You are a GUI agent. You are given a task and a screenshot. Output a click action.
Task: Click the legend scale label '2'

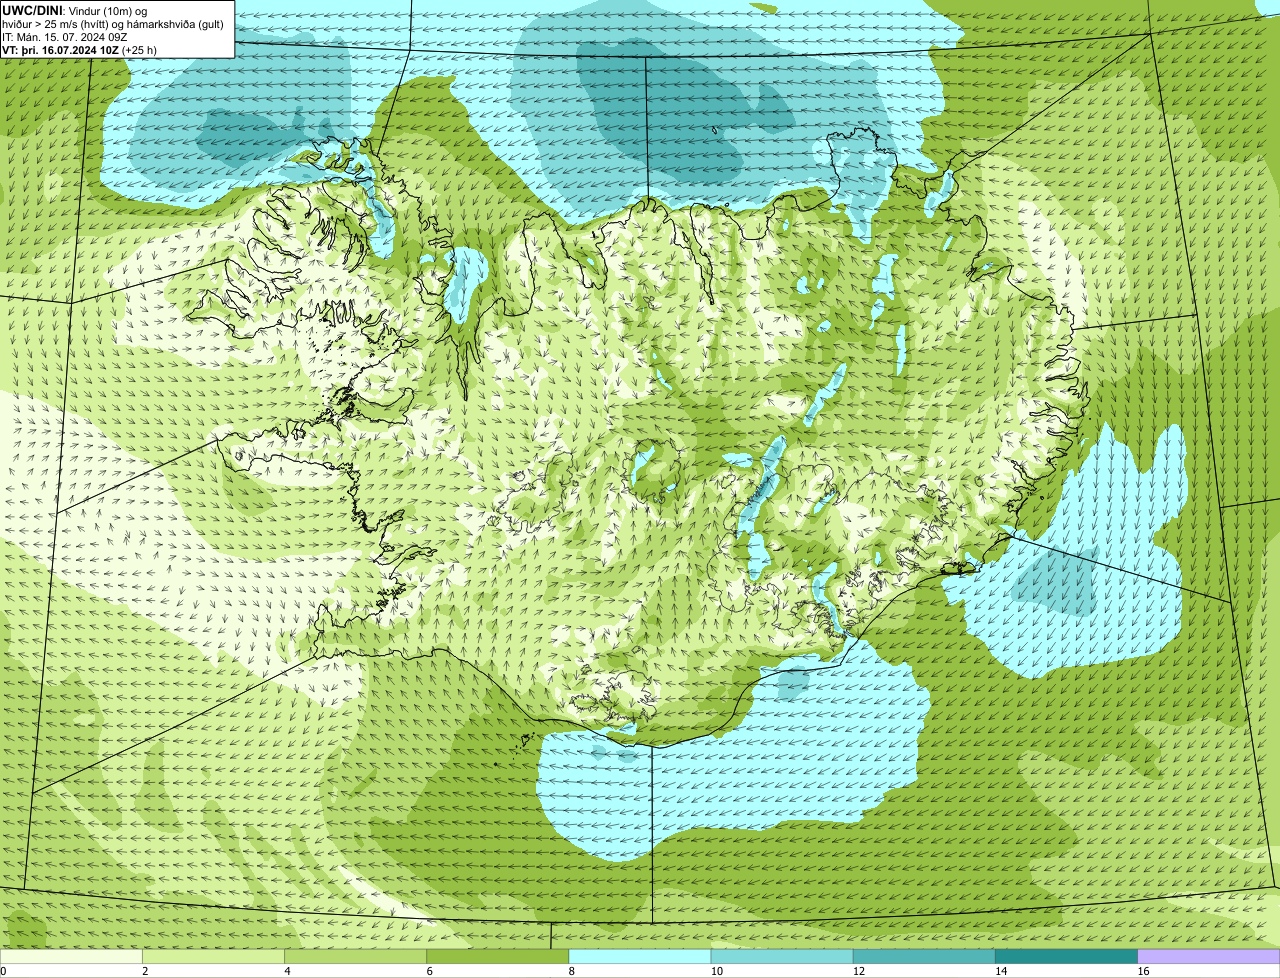pyautogui.click(x=145, y=971)
